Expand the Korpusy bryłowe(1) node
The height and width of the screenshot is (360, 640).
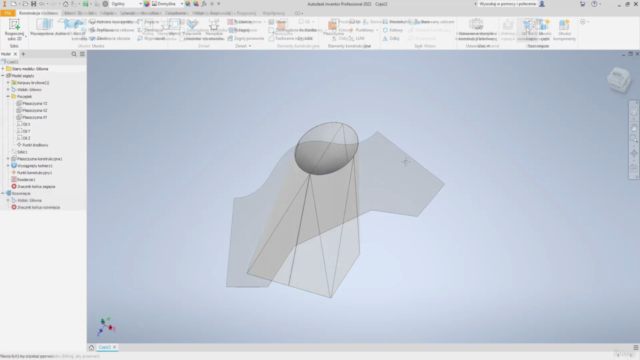(x=8, y=83)
